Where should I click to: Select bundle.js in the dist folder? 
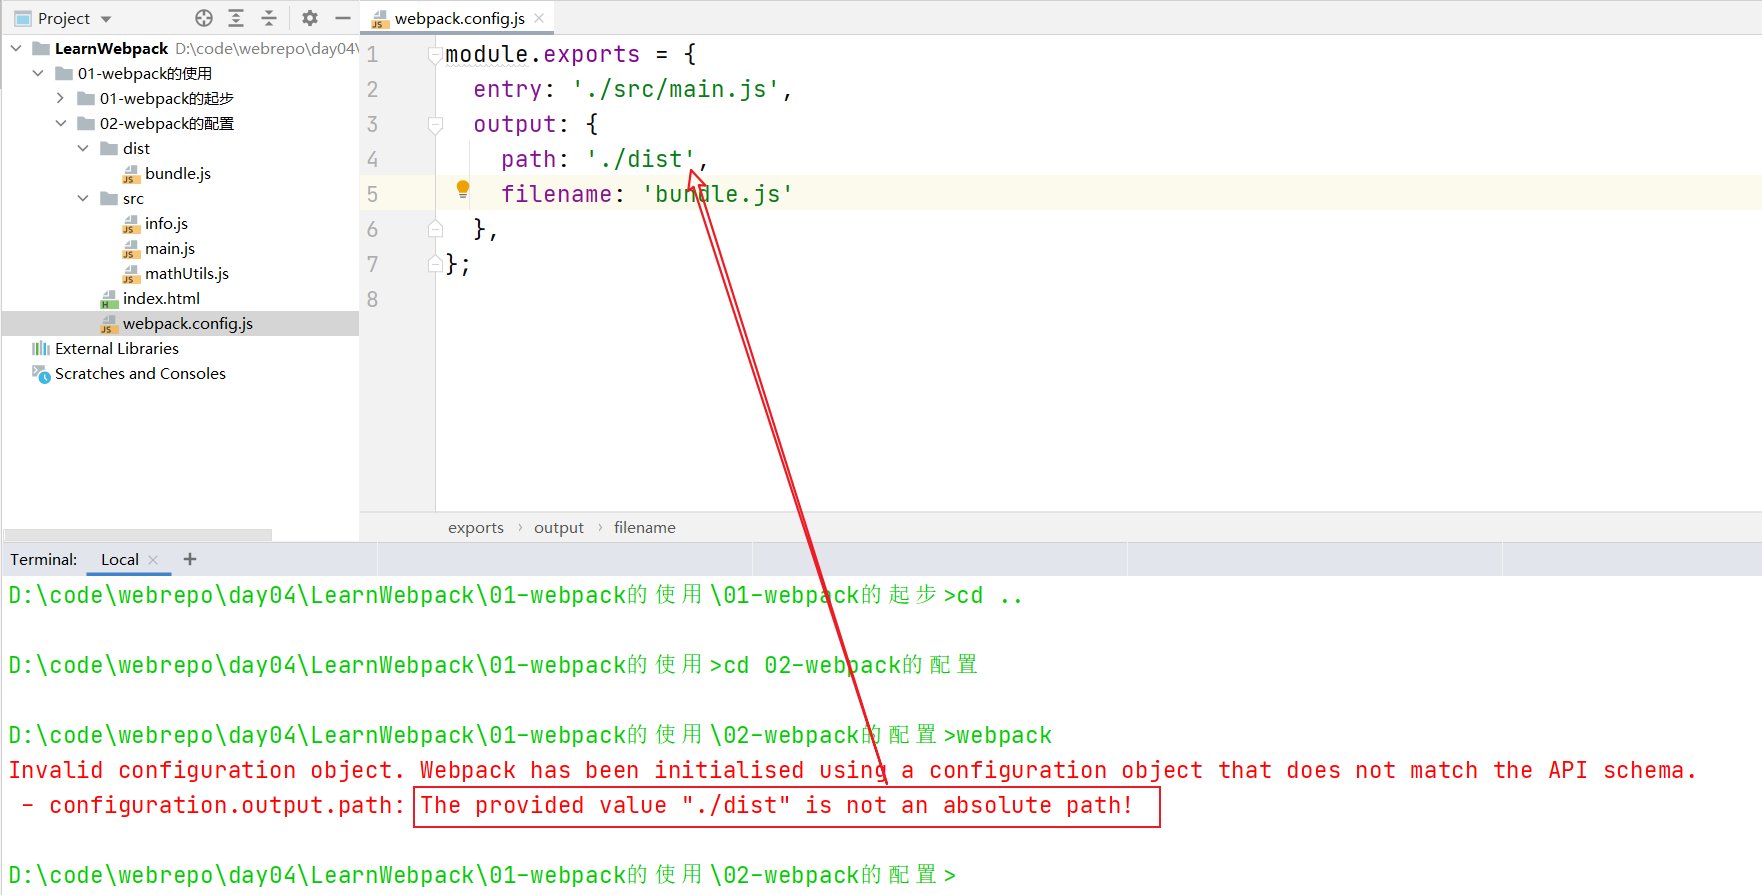(178, 173)
